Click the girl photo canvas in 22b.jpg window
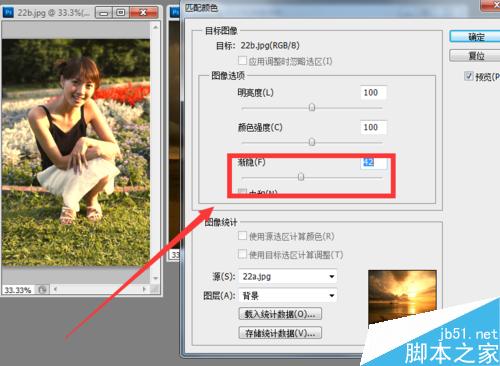The image size is (500, 366). 76,152
